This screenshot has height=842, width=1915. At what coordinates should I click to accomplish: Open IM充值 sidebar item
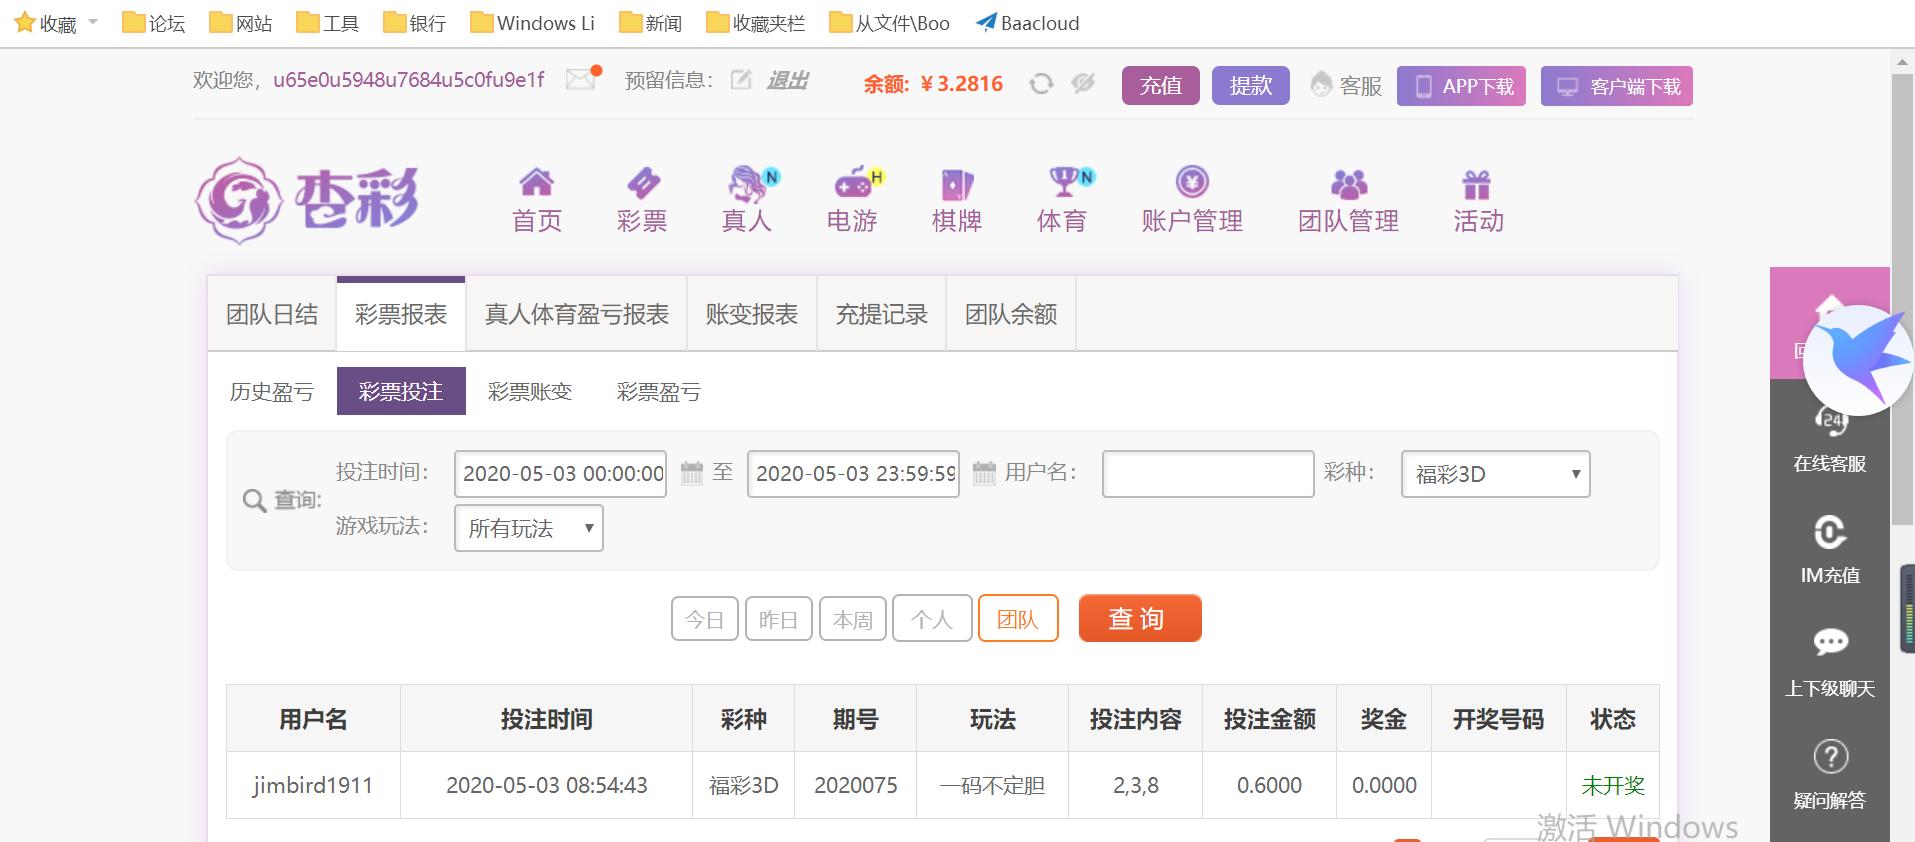(x=1830, y=550)
